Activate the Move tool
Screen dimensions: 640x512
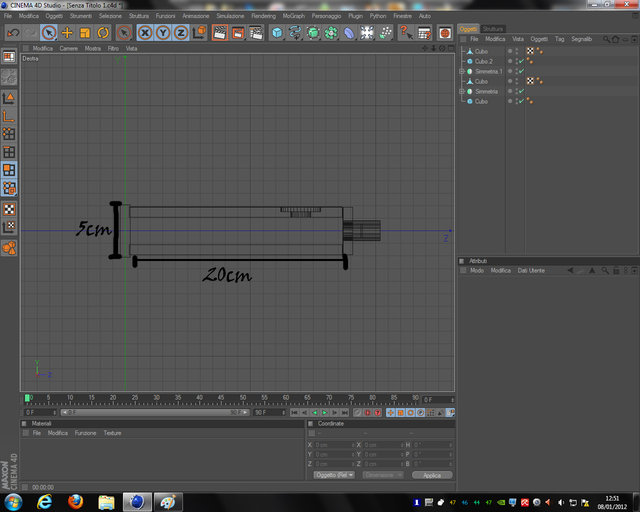pyautogui.click(x=67, y=33)
